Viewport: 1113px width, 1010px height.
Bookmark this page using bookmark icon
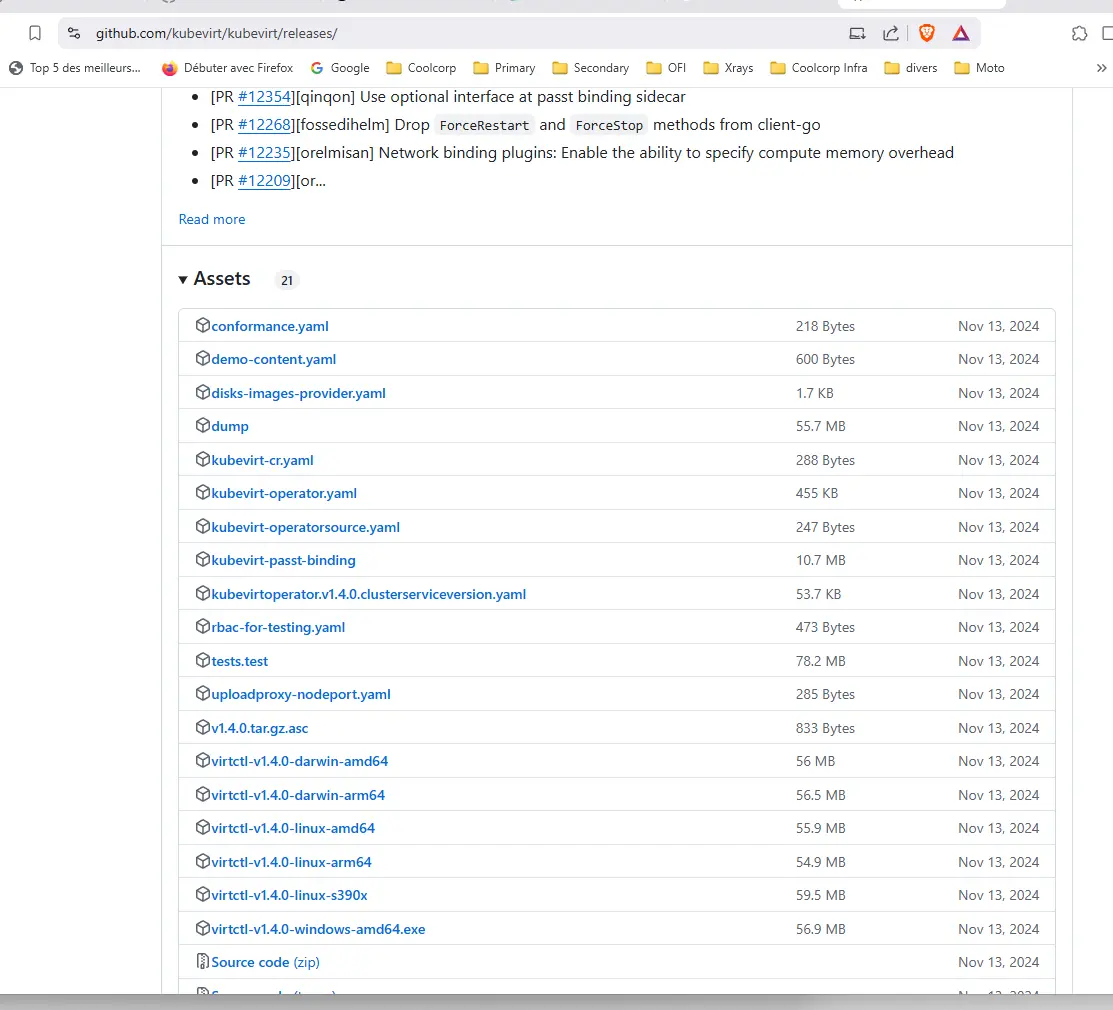pos(35,33)
